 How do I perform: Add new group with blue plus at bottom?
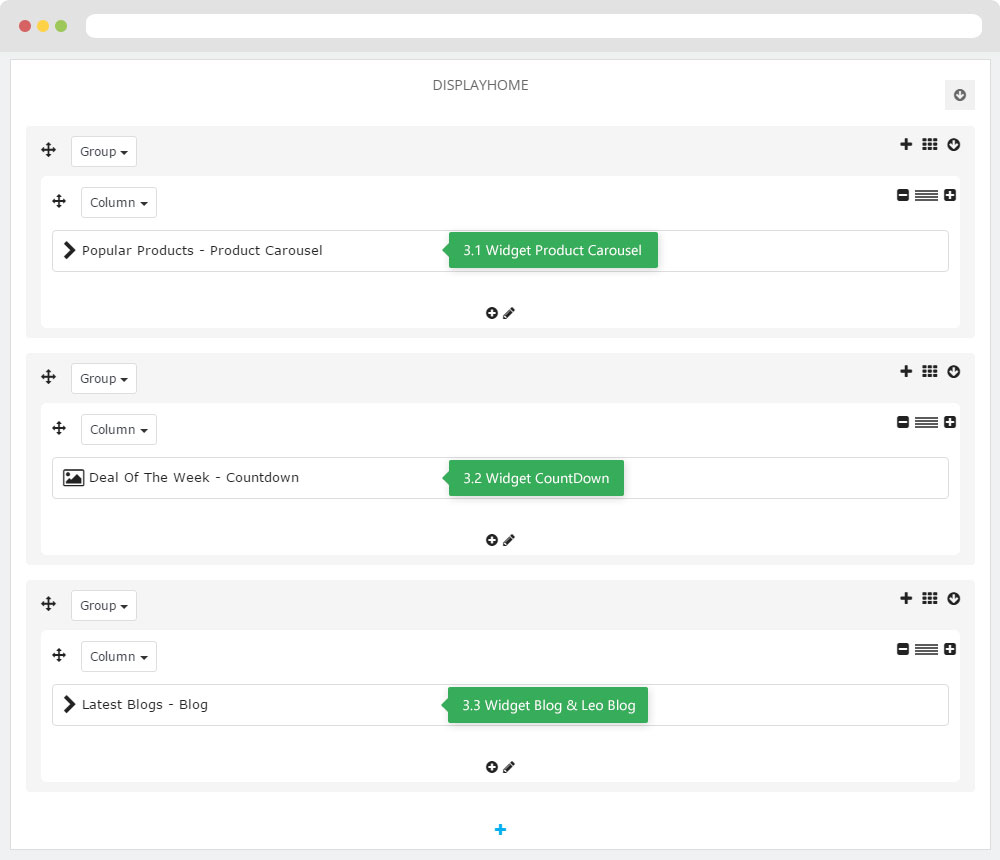(x=500, y=829)
